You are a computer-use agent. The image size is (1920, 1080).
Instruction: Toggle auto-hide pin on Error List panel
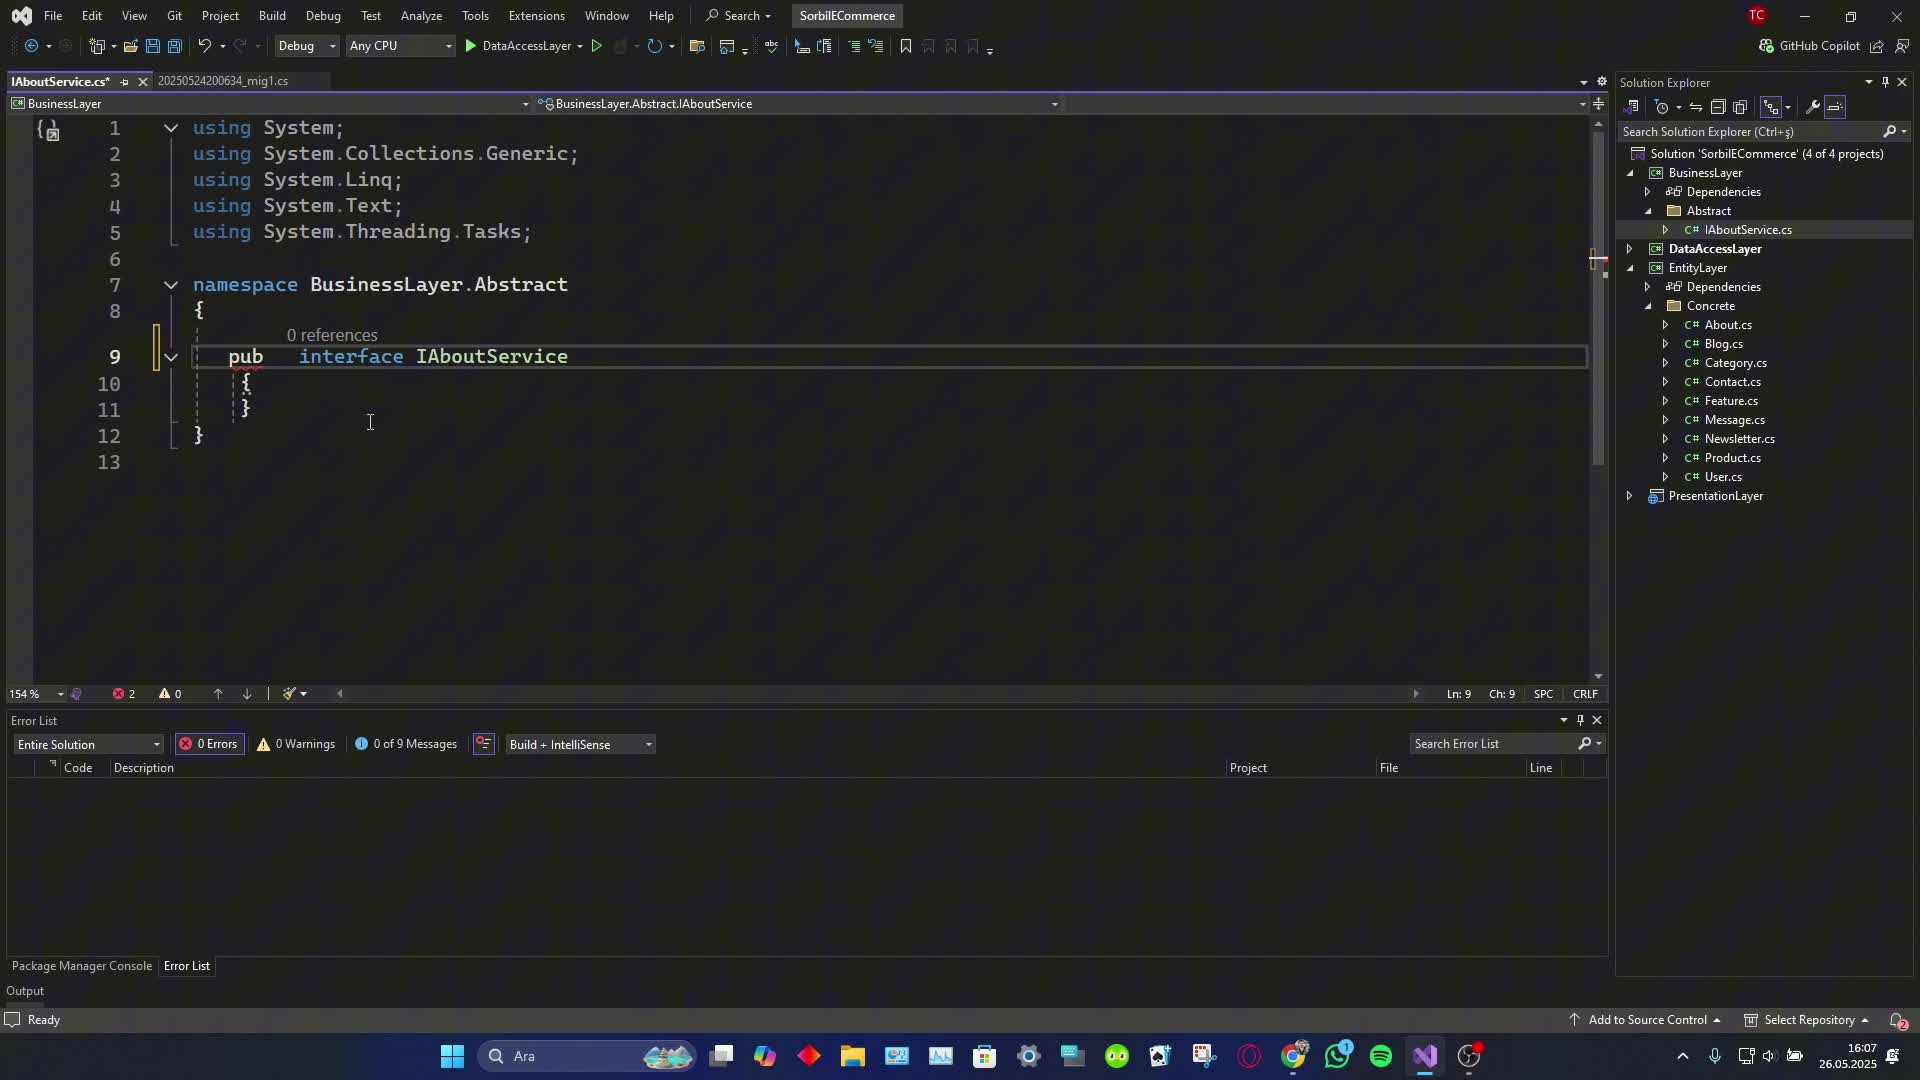click(x=1580, y=720)
